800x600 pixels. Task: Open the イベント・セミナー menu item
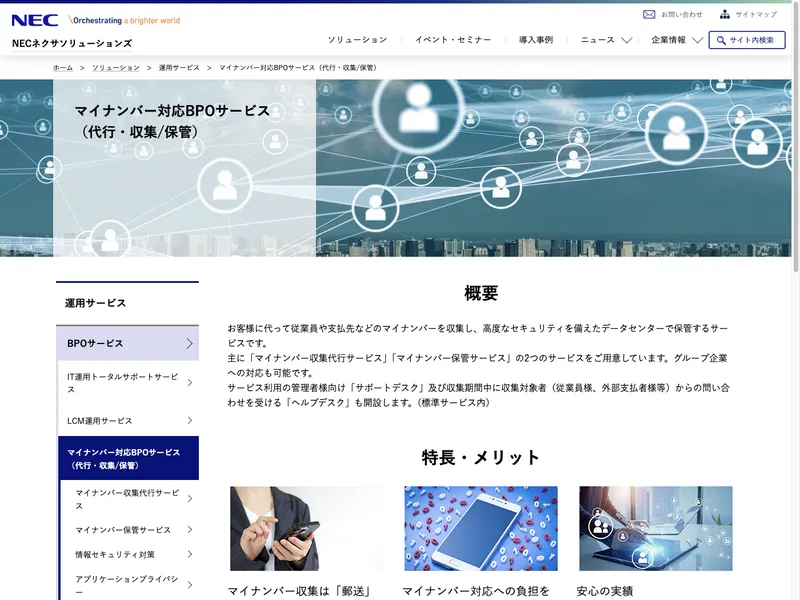453,40
